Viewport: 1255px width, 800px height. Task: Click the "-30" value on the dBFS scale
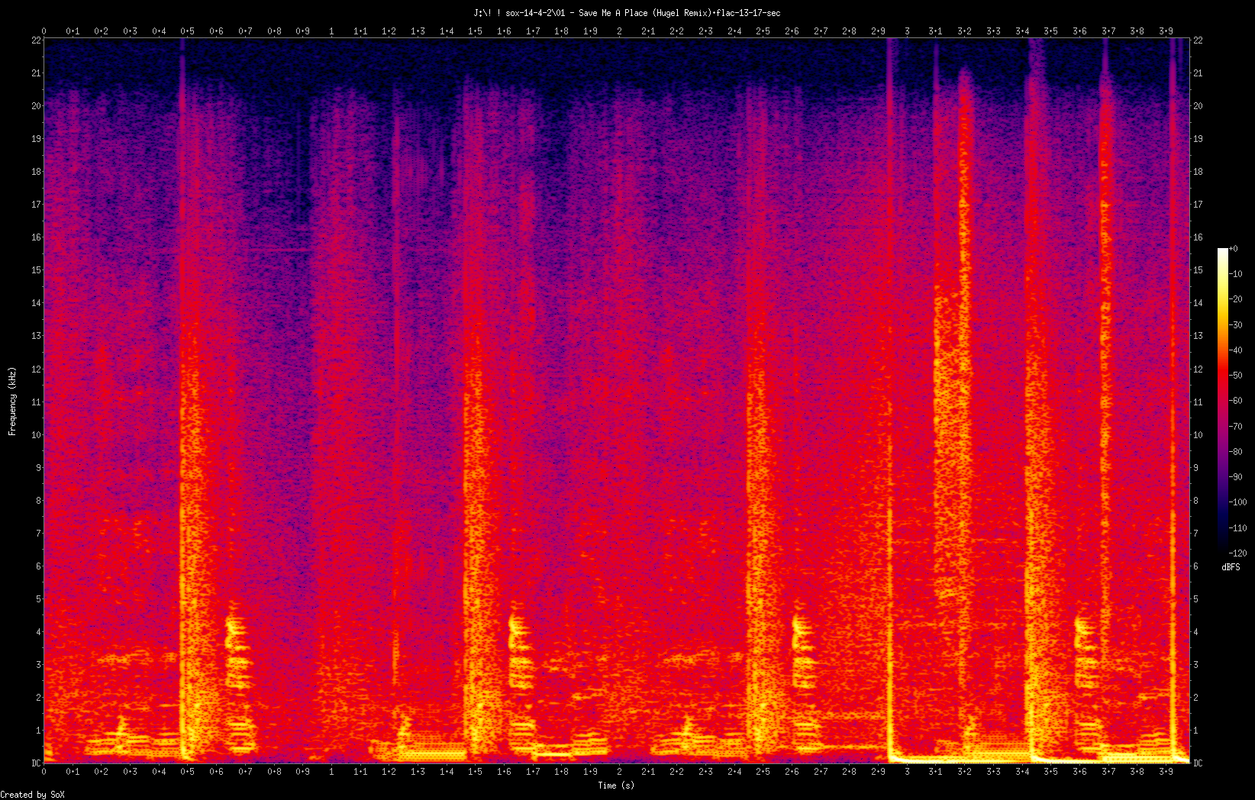pyautogui.click(x=1236, y=324)
